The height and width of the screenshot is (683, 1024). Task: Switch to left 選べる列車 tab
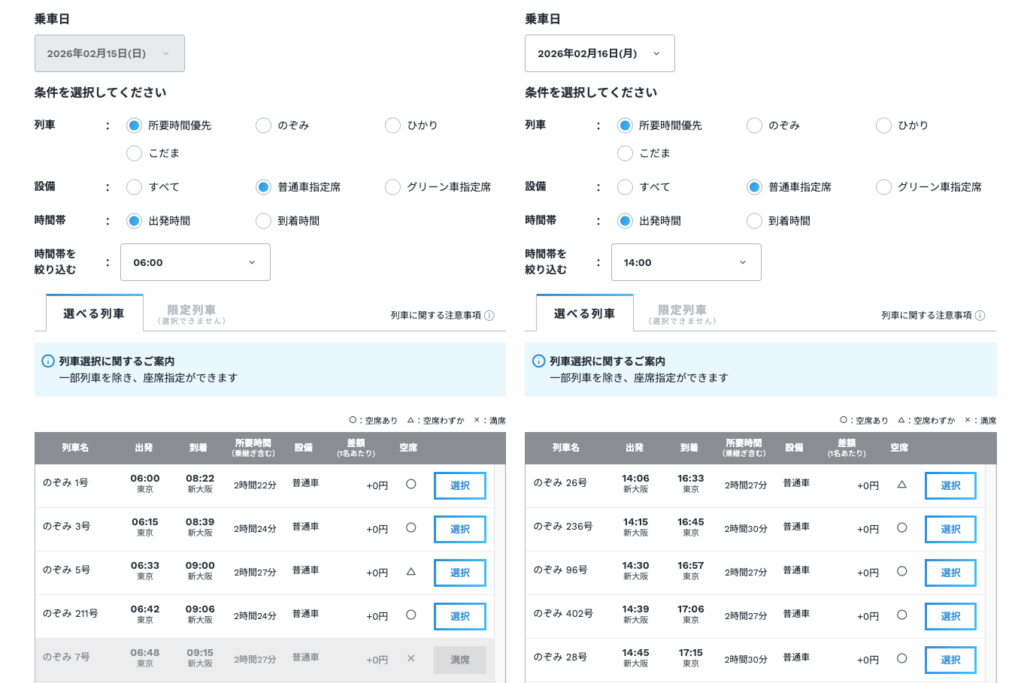tap(94, 313)
